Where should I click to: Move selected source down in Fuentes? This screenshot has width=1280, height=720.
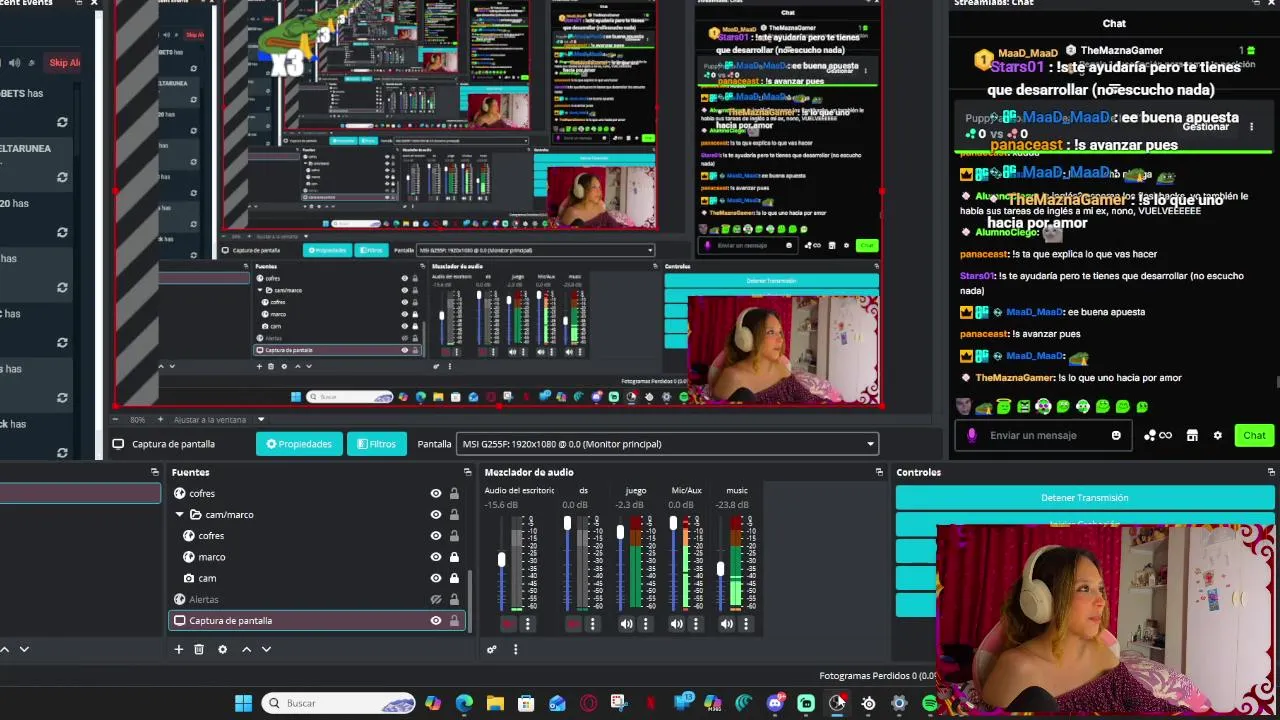click(266, 649)
